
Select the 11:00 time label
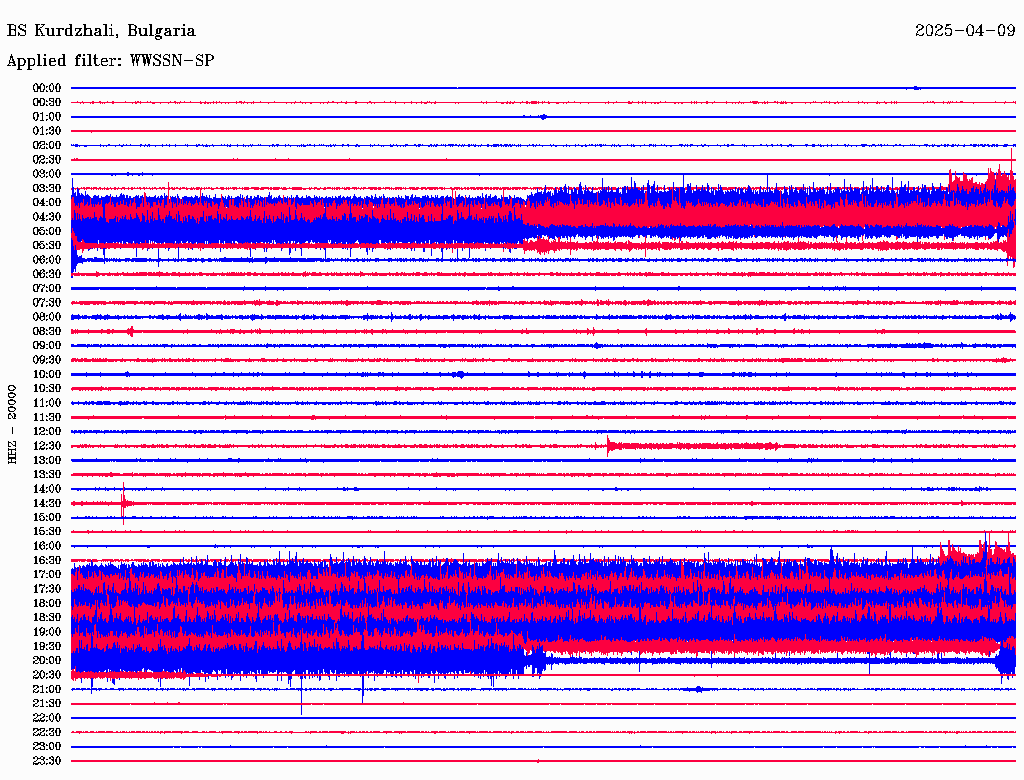[x=47, y=402]
